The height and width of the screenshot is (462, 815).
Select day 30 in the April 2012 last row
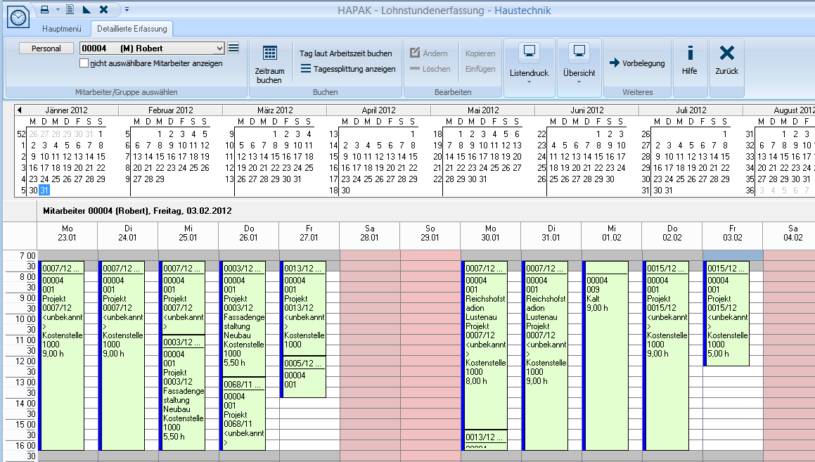[345, 191]
